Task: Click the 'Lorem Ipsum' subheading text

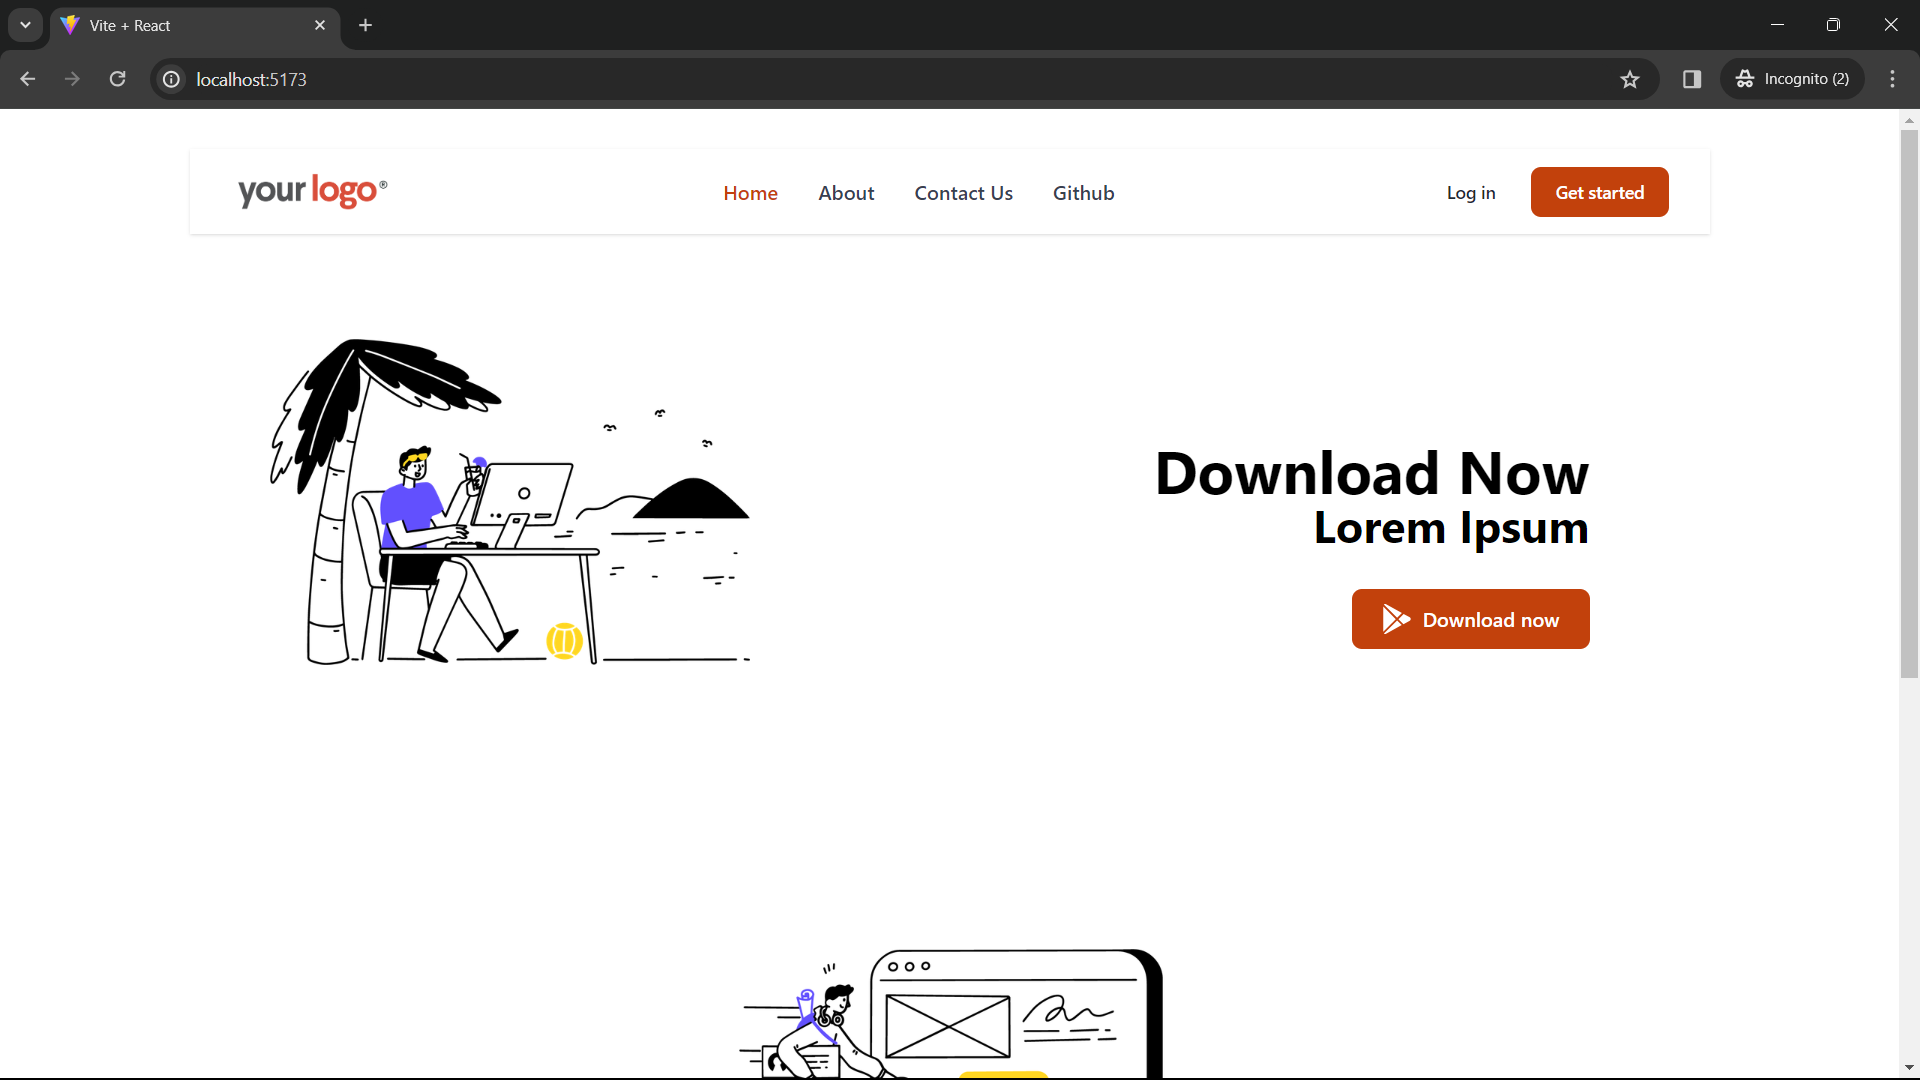Action: coord(1451,528)
